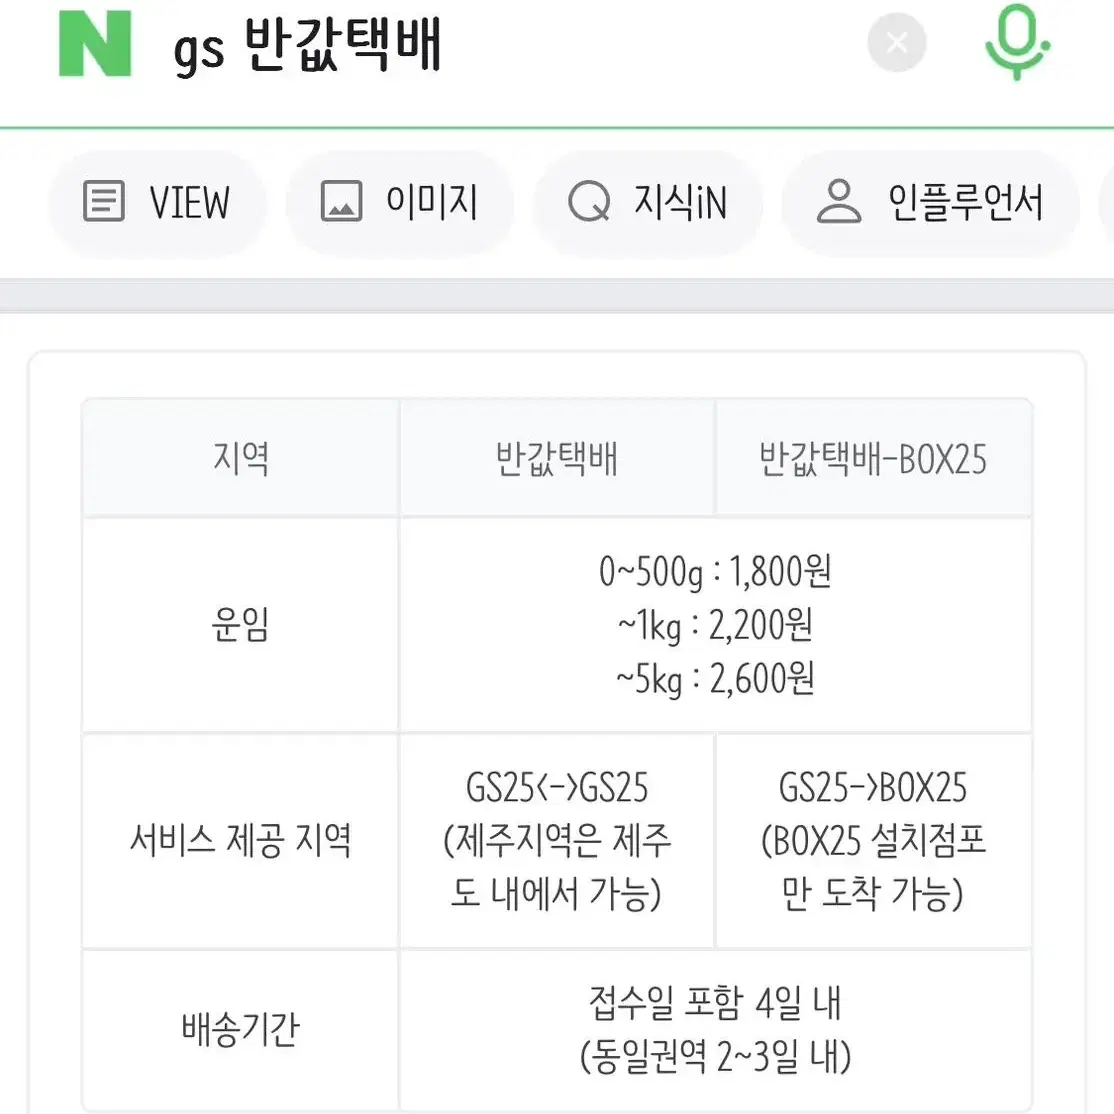Clear the search text with the X button
Viewport: 1114px width, 1114px height.
point(897,43)
